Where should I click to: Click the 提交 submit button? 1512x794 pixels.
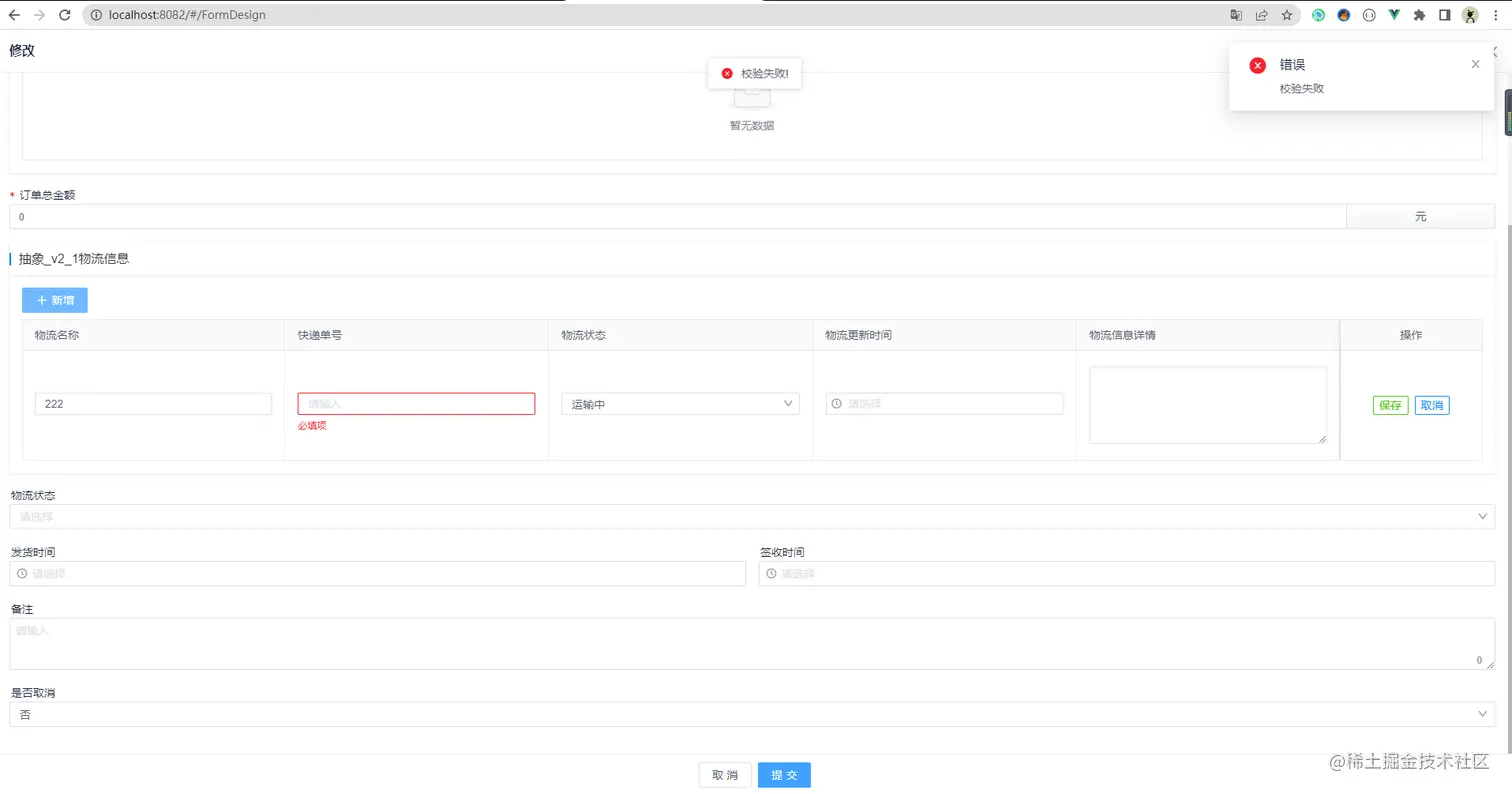coord(784,775)
